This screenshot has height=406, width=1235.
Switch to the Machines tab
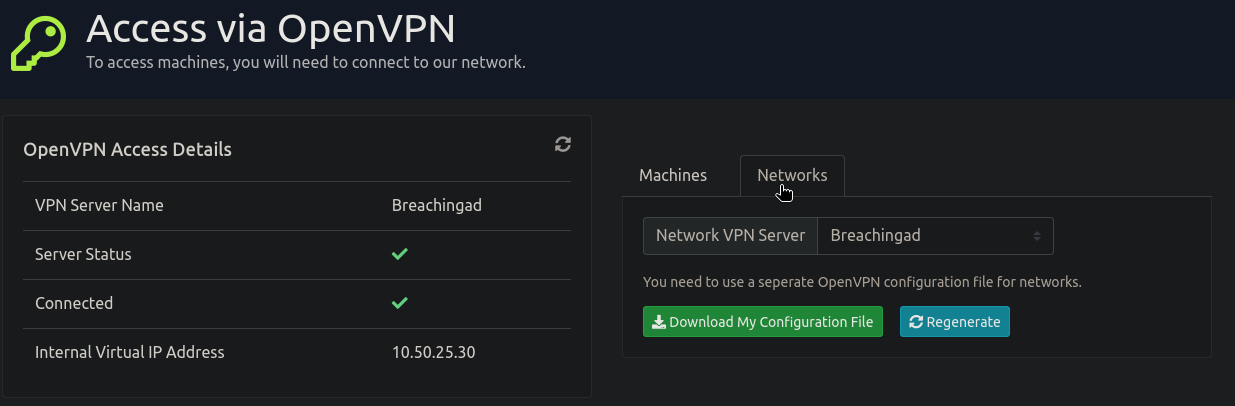tap(673, 175)
